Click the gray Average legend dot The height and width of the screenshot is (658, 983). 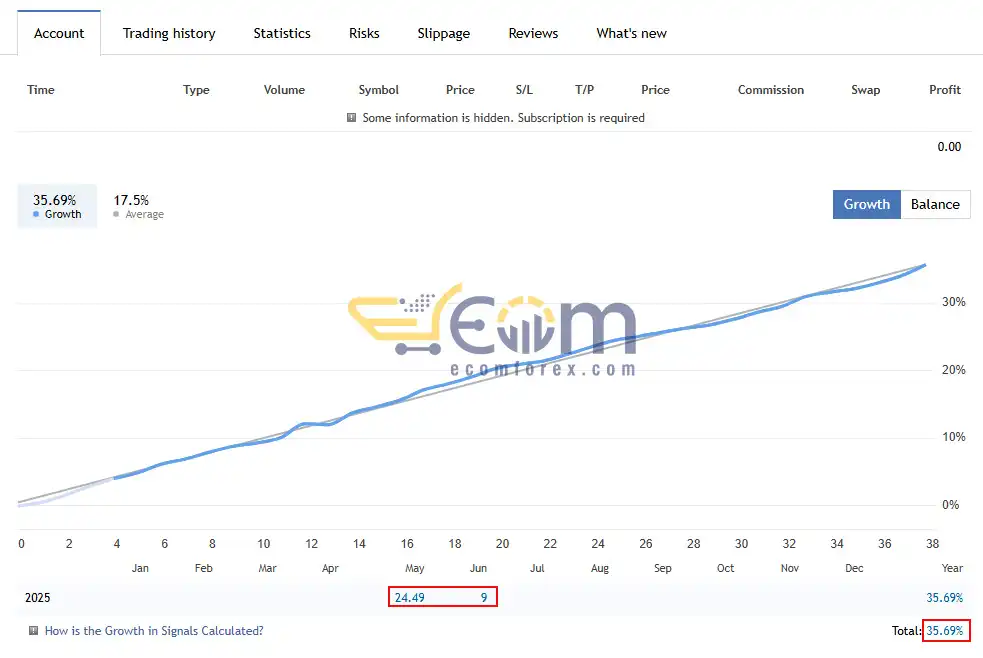pos(116,214)
